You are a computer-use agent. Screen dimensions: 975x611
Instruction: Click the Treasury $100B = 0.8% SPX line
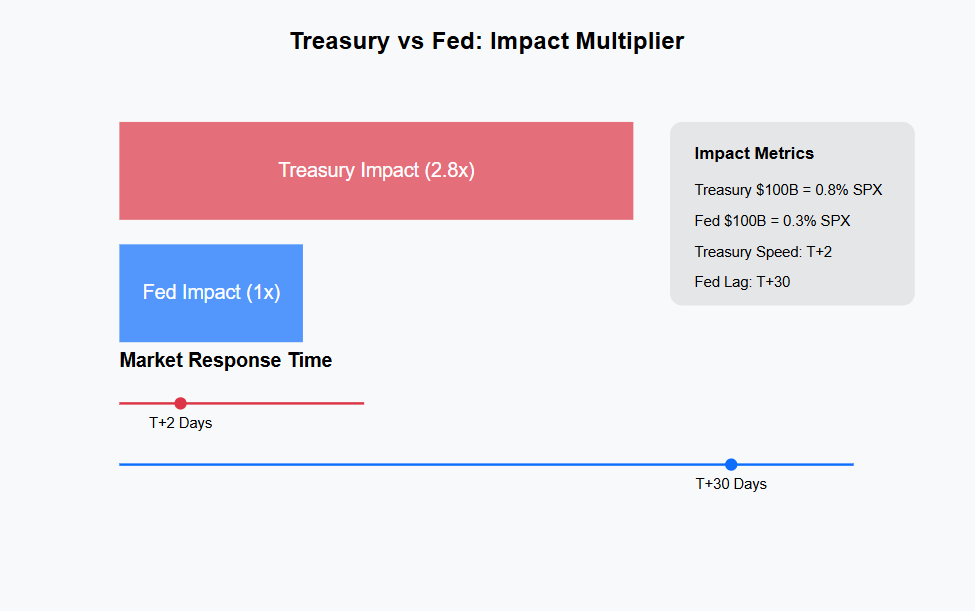(788, 190)
